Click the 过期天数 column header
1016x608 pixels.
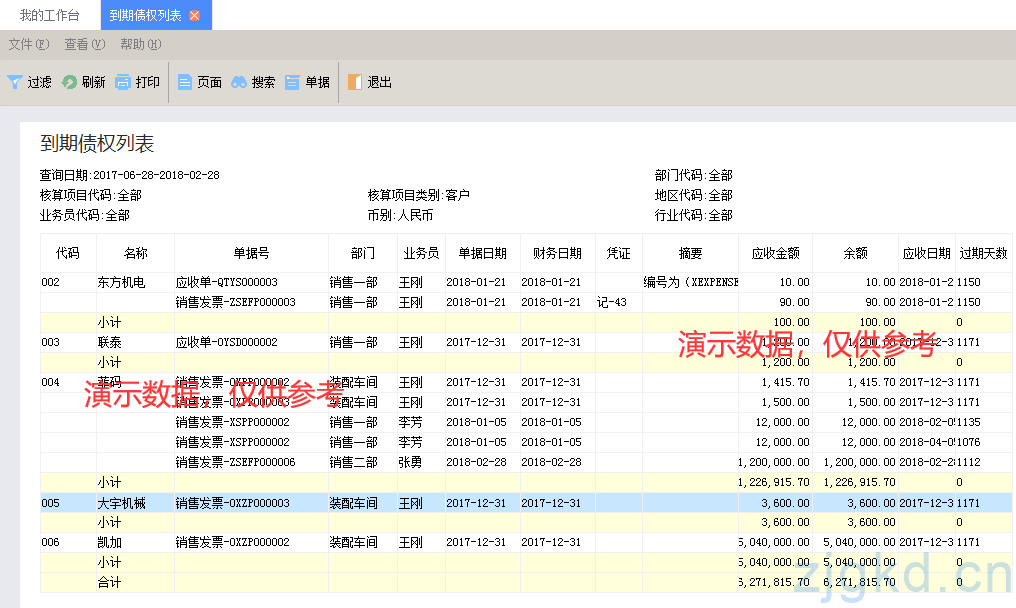click(x=984, y=253)
